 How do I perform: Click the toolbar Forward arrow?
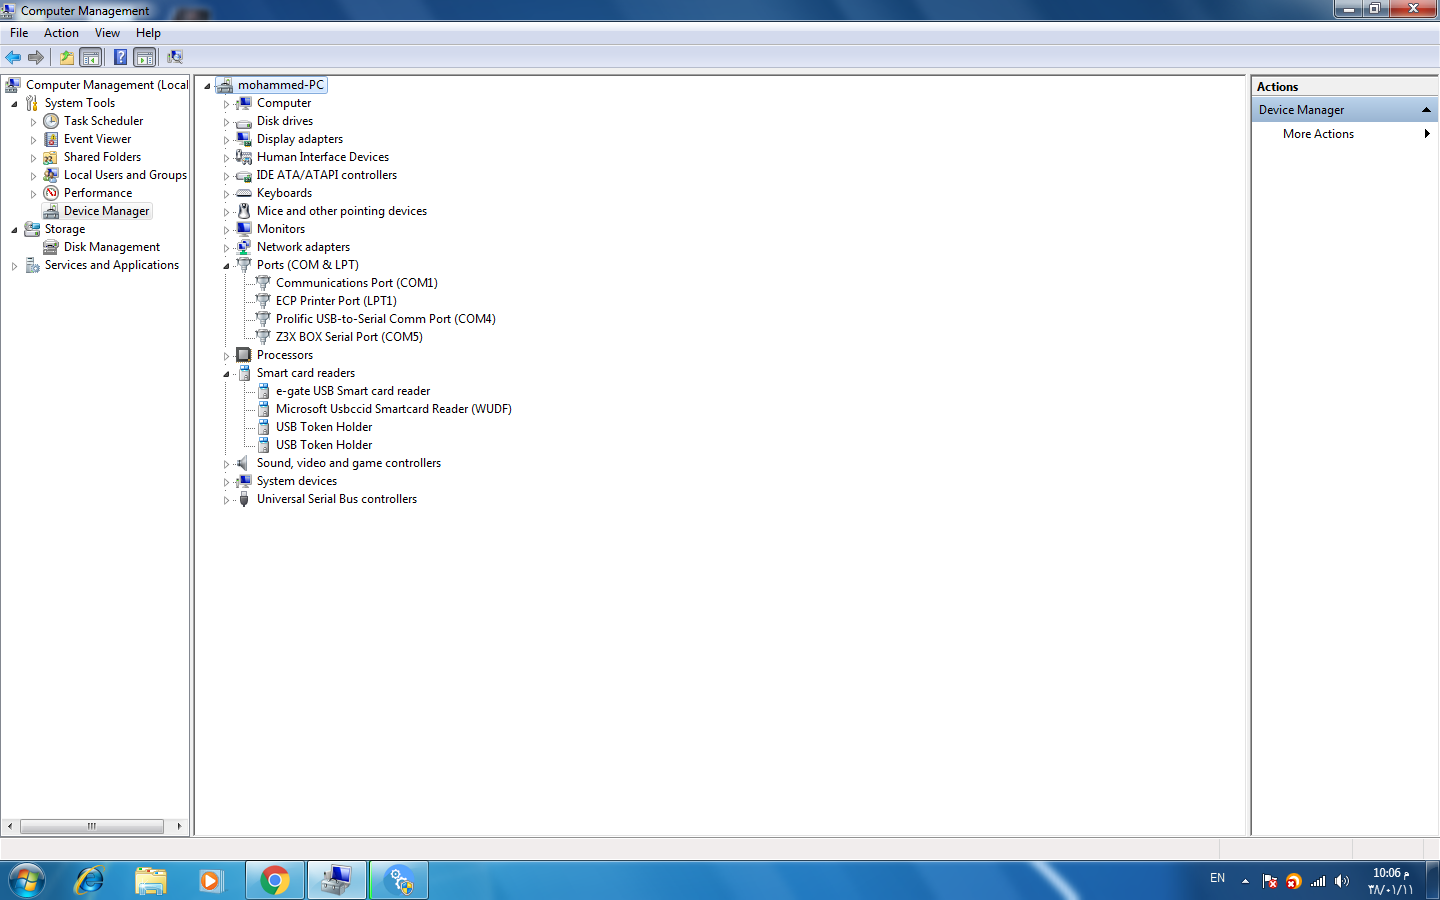point(36,57)
